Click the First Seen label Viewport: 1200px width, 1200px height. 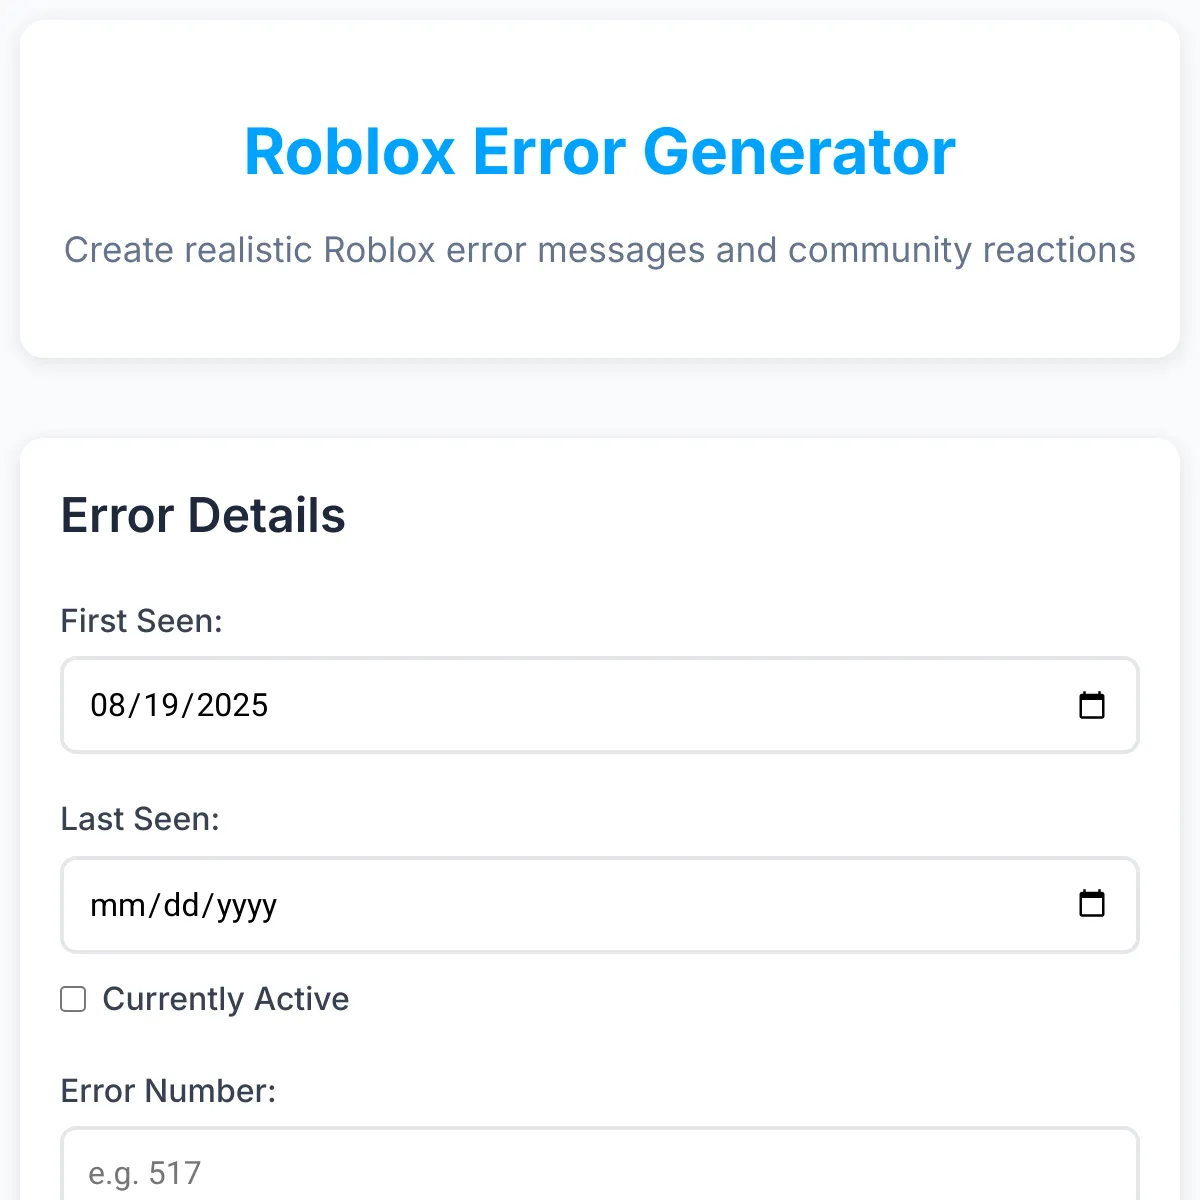click(x=141, y=621)
